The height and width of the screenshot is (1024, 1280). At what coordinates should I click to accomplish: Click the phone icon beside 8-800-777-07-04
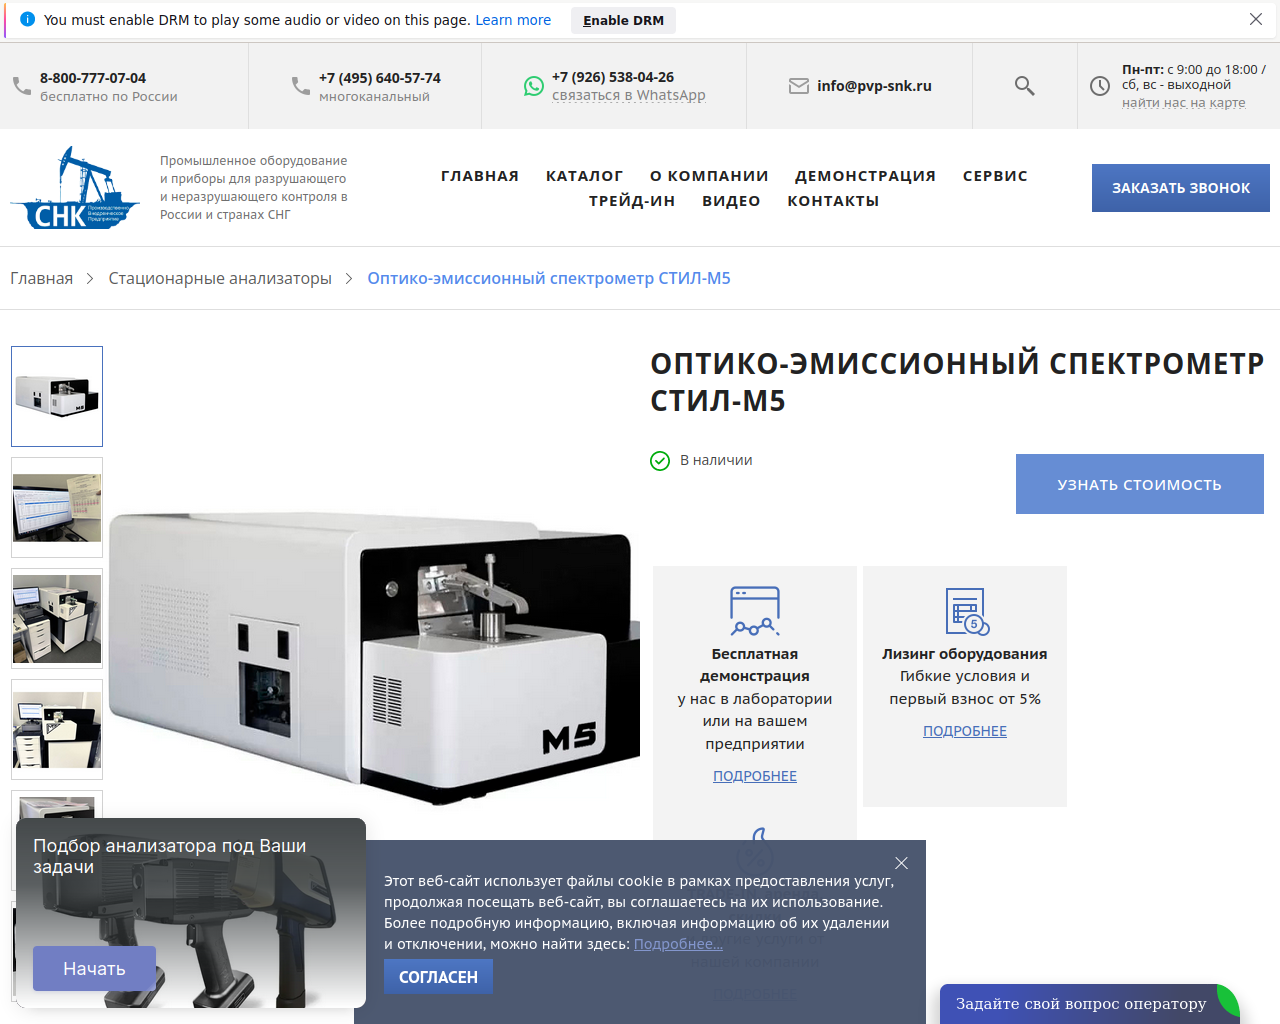22,86
